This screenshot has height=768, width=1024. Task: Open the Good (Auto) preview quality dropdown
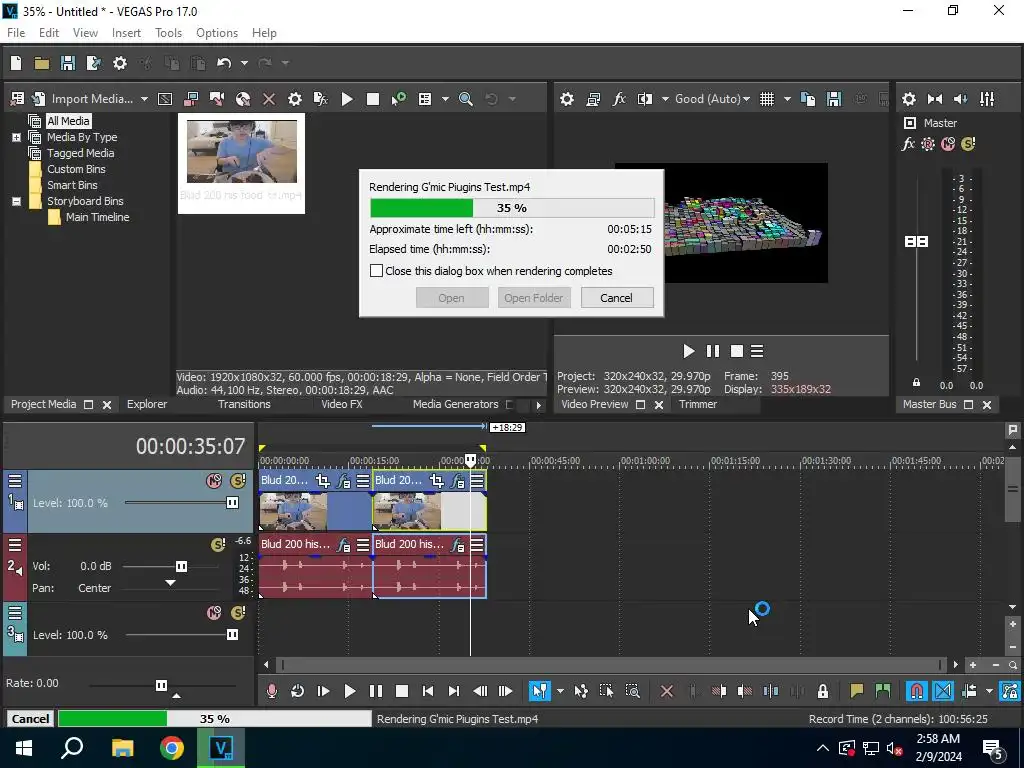coord(712,99)
